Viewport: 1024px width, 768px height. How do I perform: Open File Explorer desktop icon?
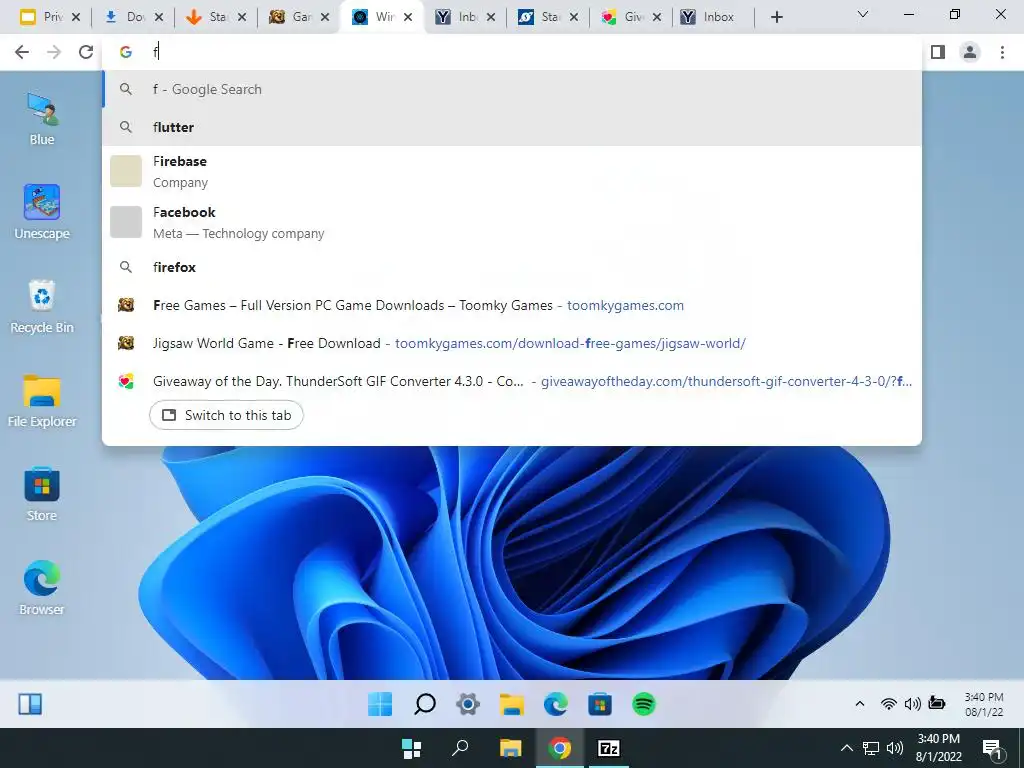click(42, 400)
